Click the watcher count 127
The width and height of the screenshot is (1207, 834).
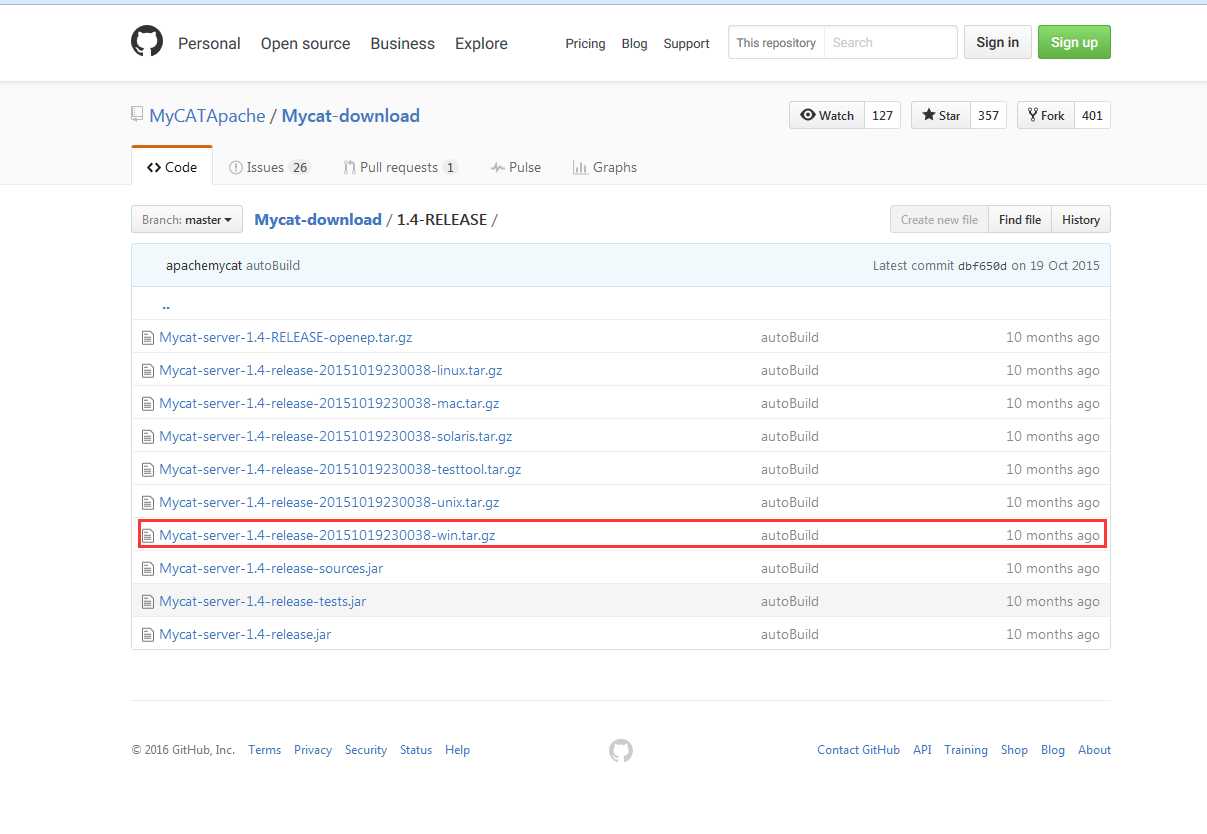coord(882,115)
